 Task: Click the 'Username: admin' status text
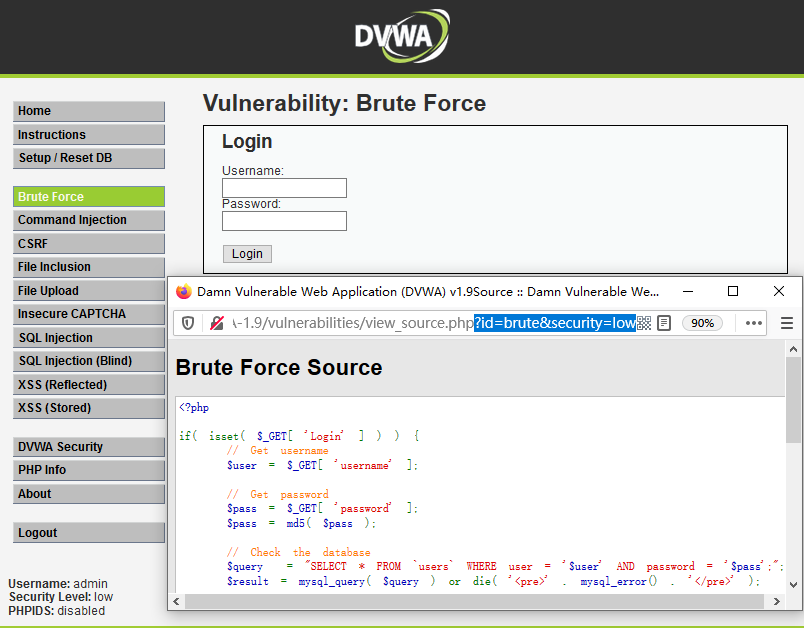pyautogui.click(x=58, y=584)
